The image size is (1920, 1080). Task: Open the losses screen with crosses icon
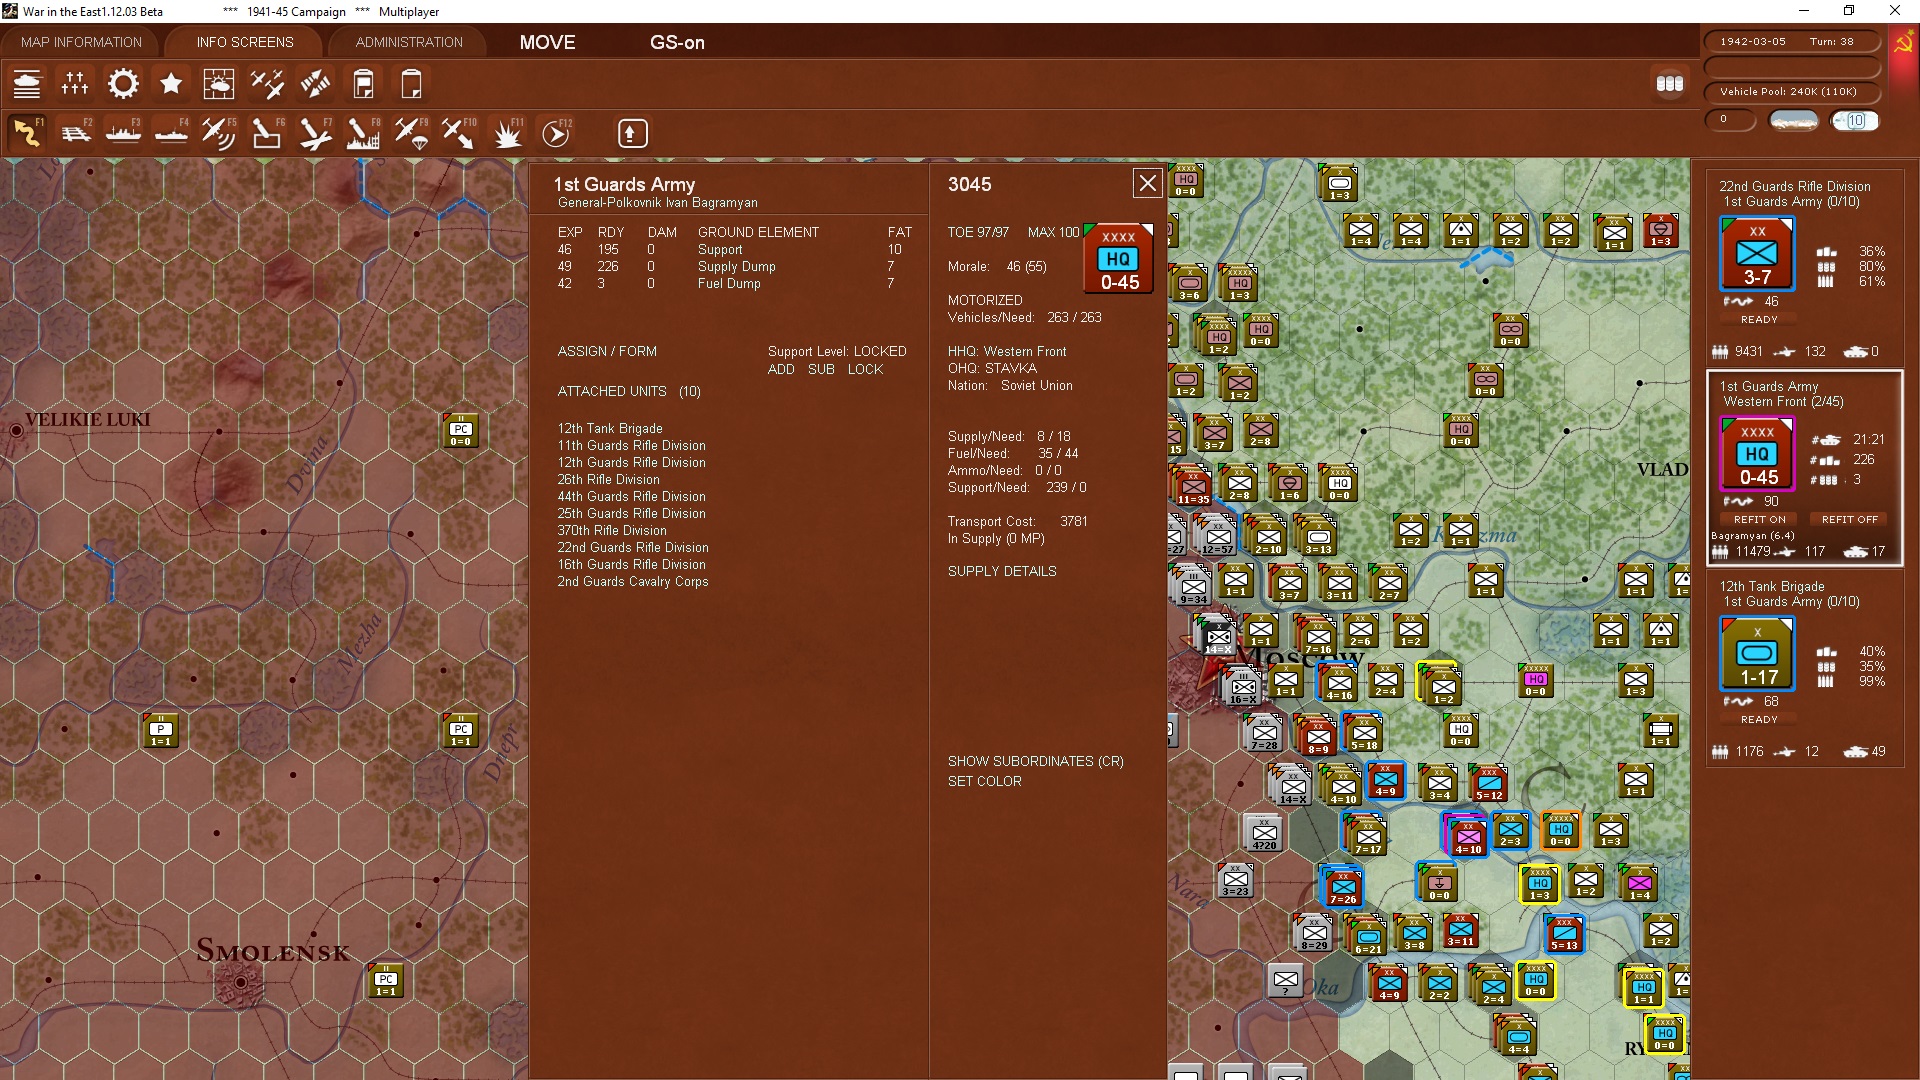pyautogui.click(x=75, y=84)
